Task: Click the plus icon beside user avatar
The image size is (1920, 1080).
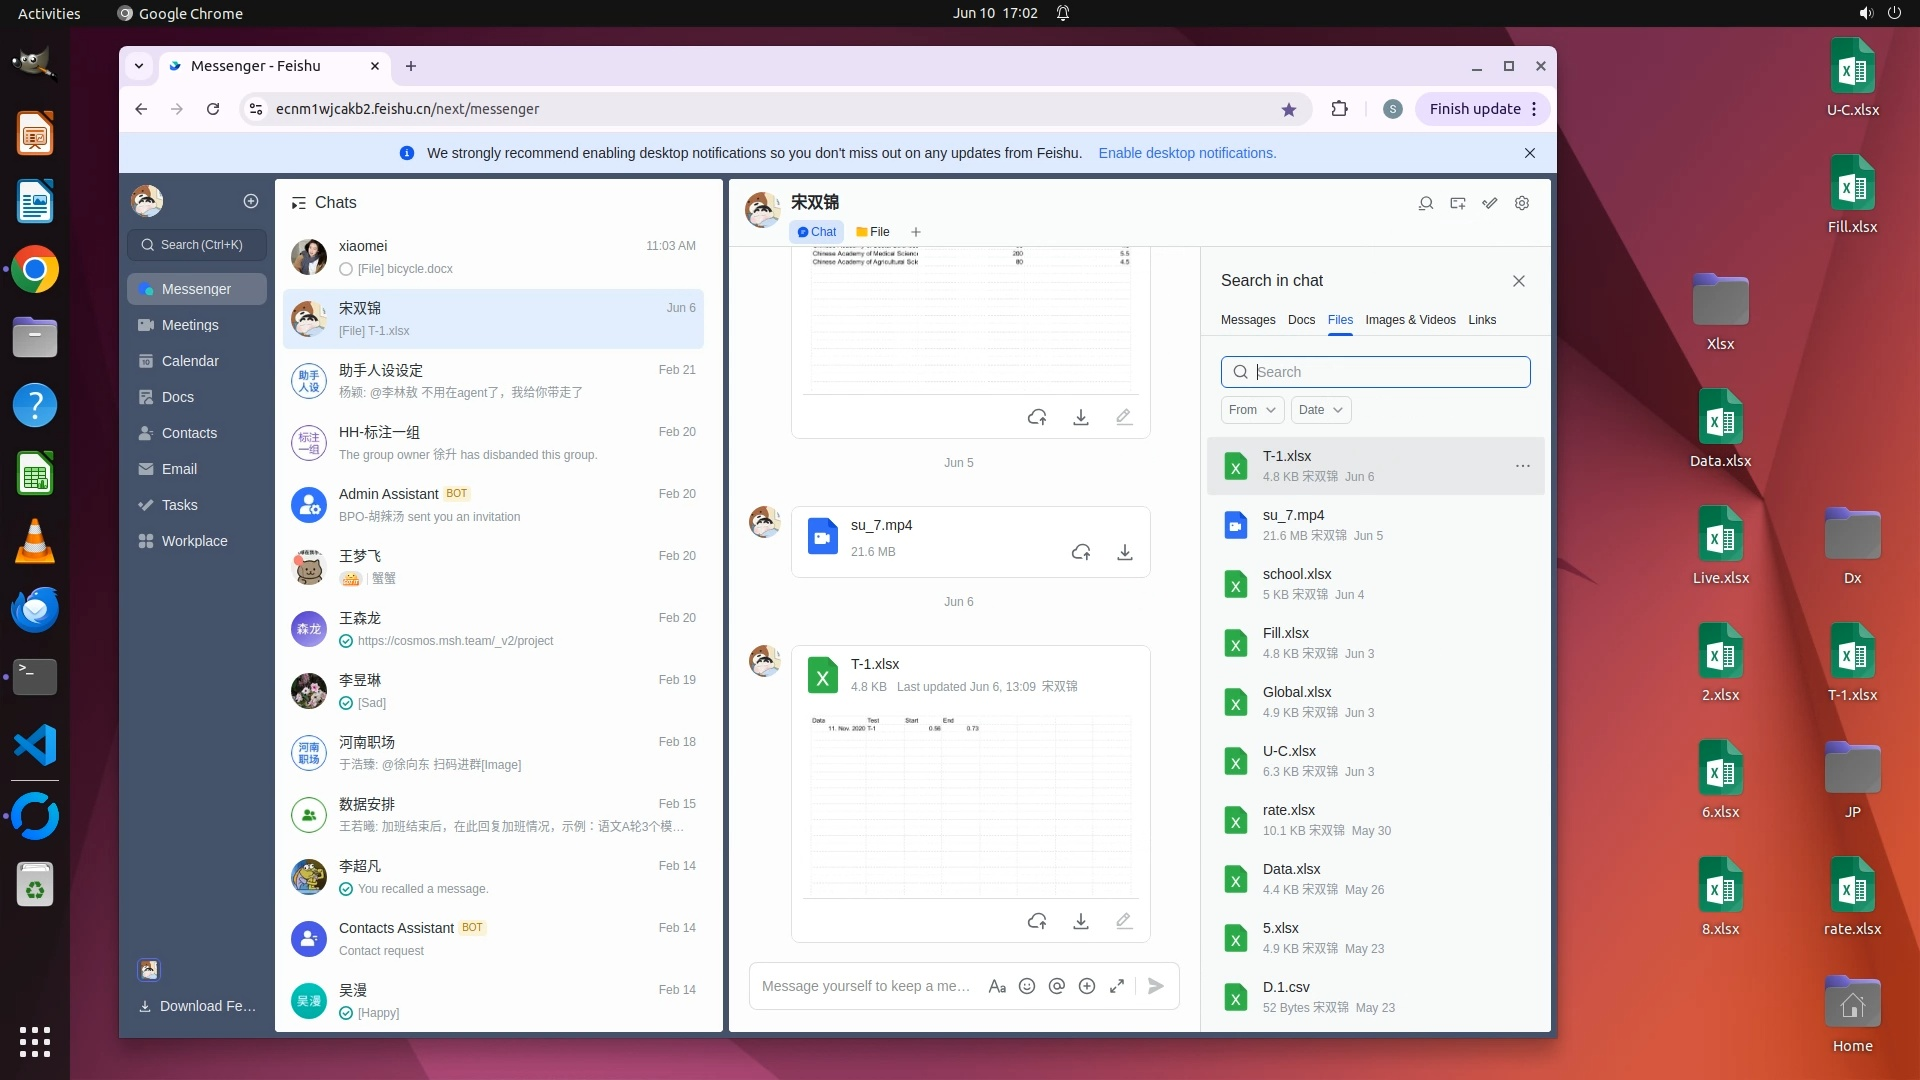Action: coord(251,201)
